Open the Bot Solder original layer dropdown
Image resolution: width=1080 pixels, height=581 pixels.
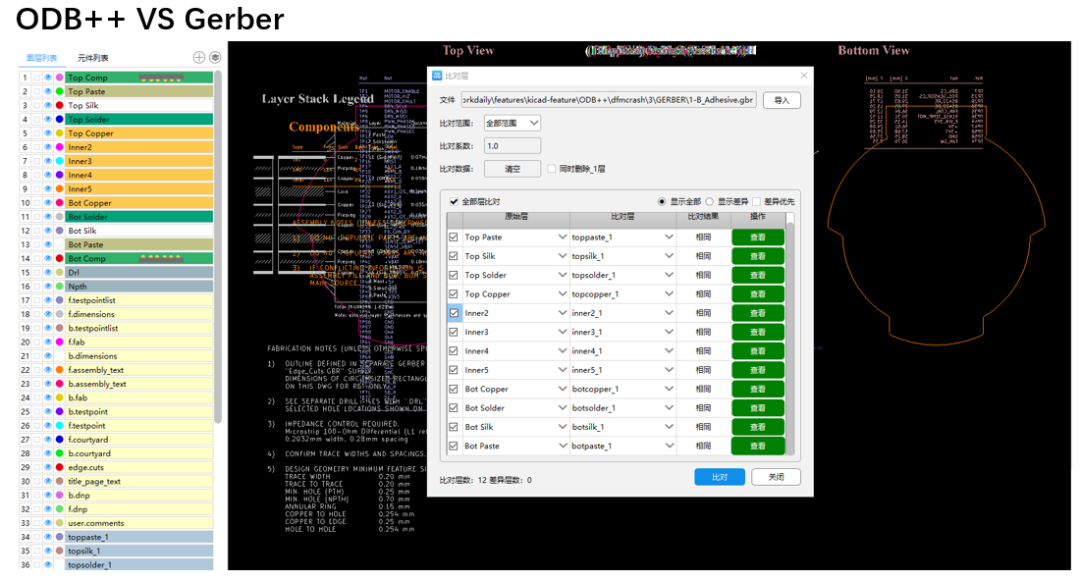pos(563,408)
